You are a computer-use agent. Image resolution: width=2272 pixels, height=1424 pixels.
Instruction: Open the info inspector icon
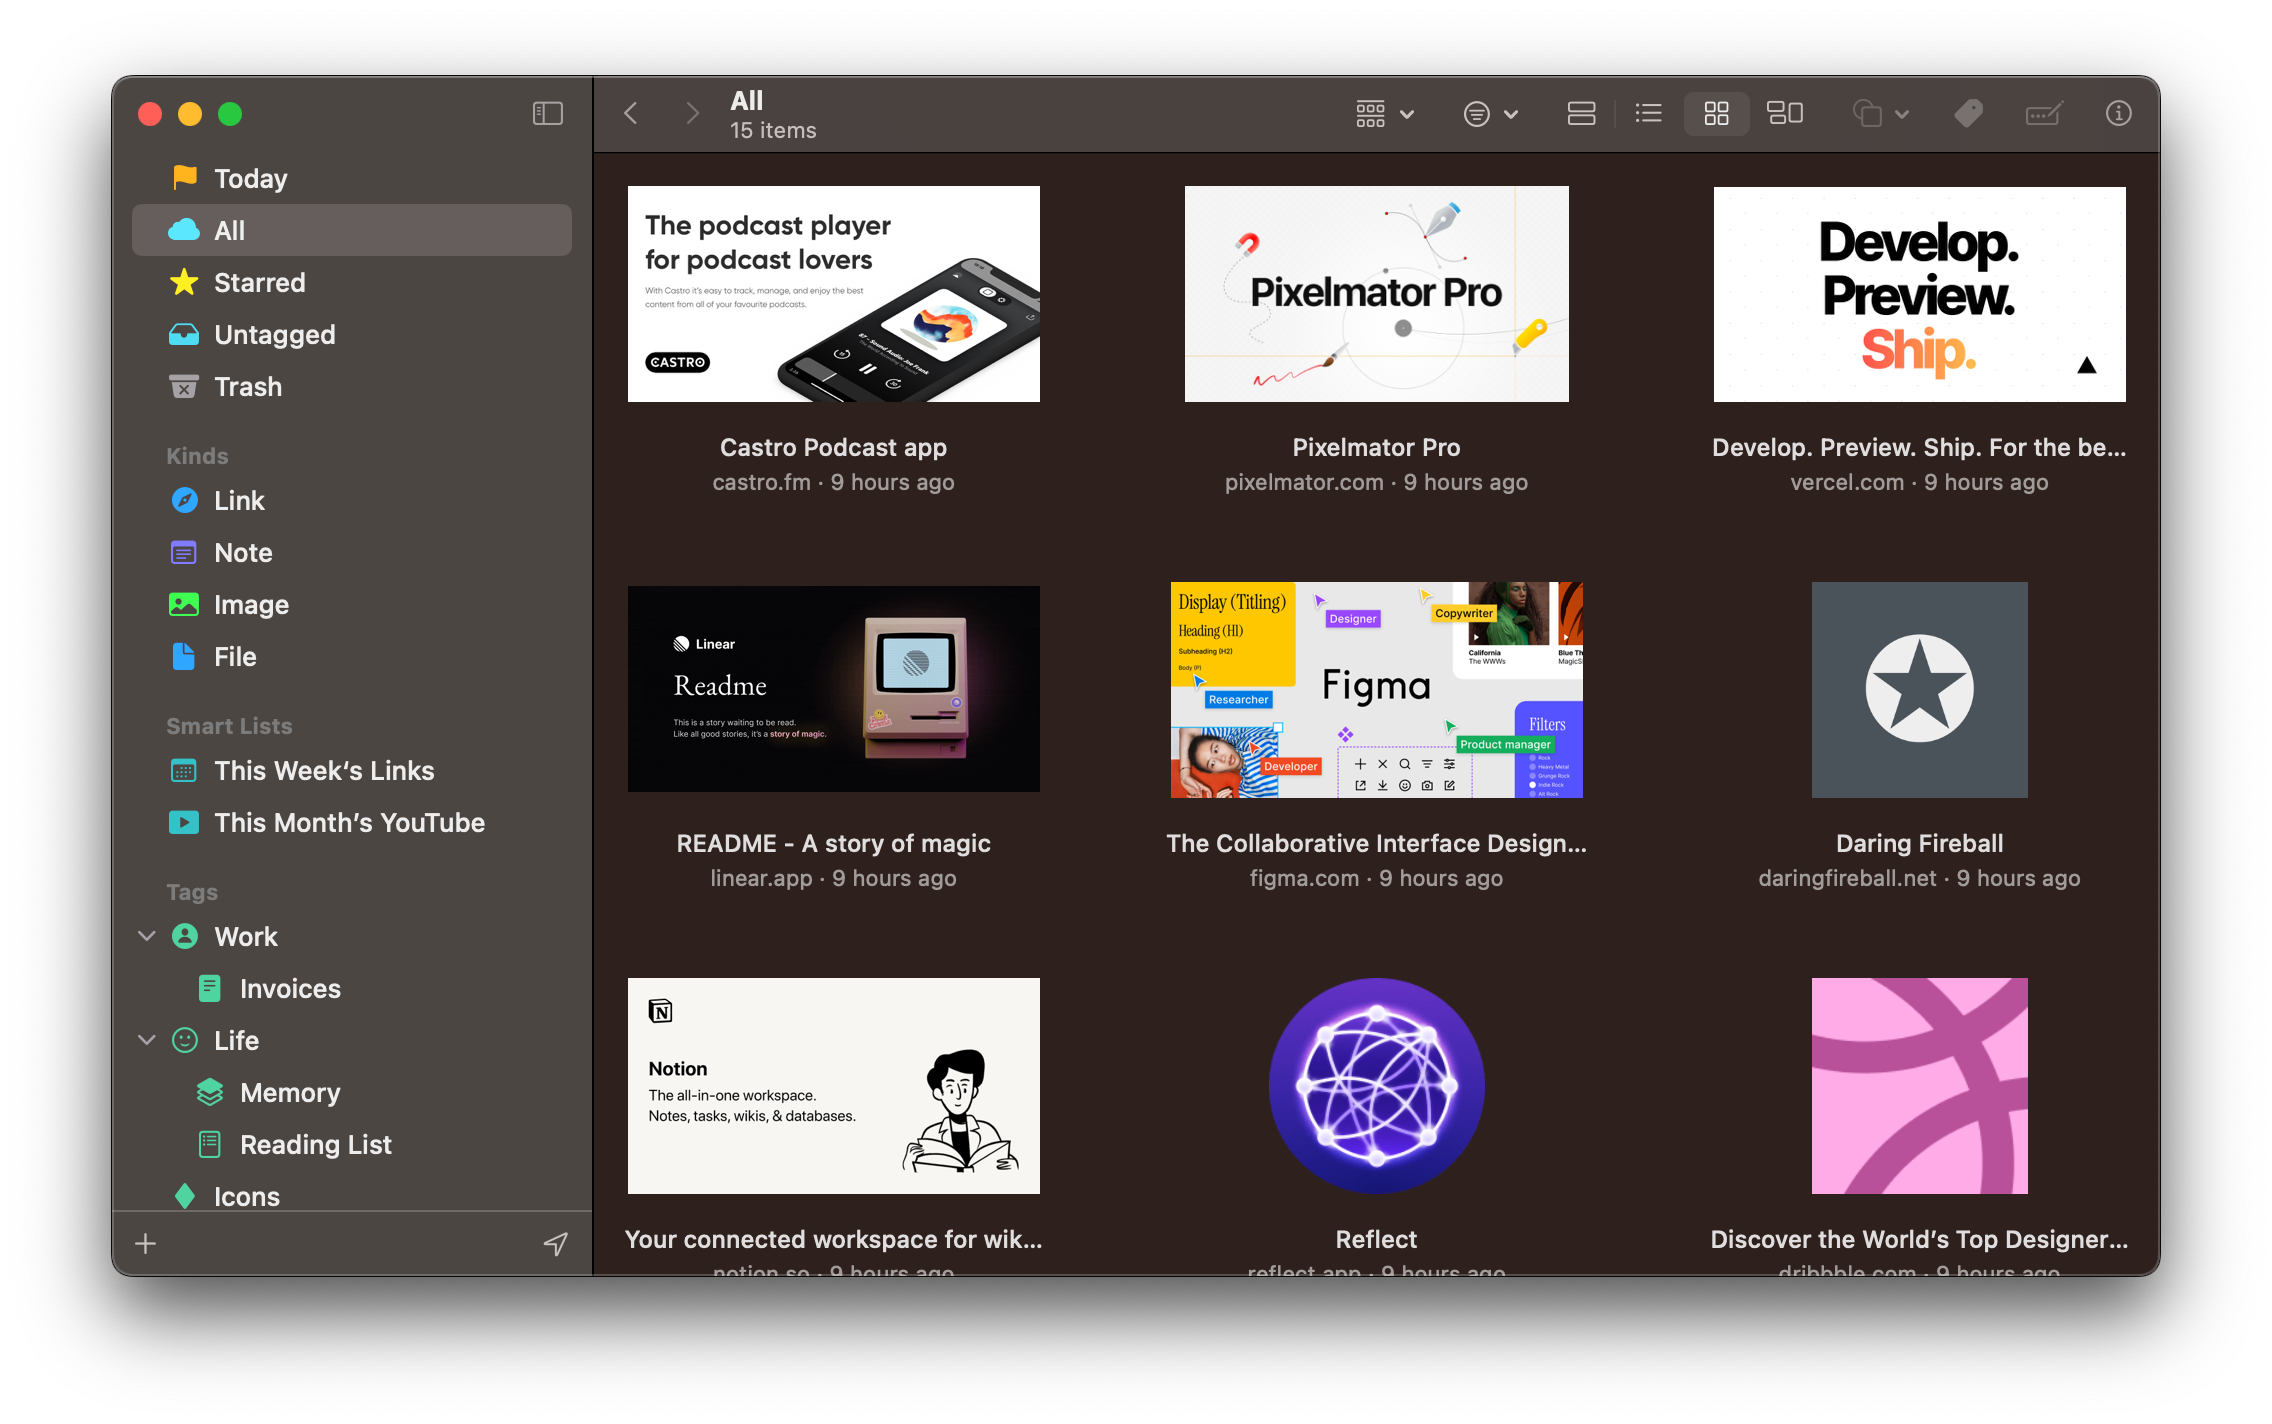pyautogui.click(x=2117, y=114)
